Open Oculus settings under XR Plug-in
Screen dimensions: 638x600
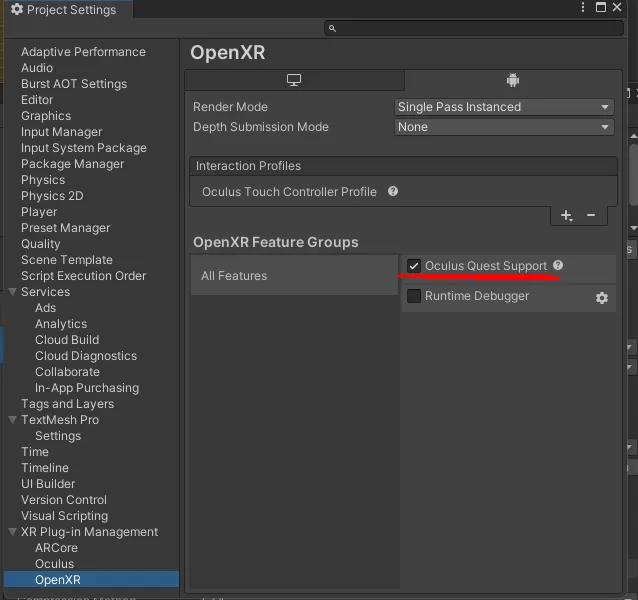55,564
